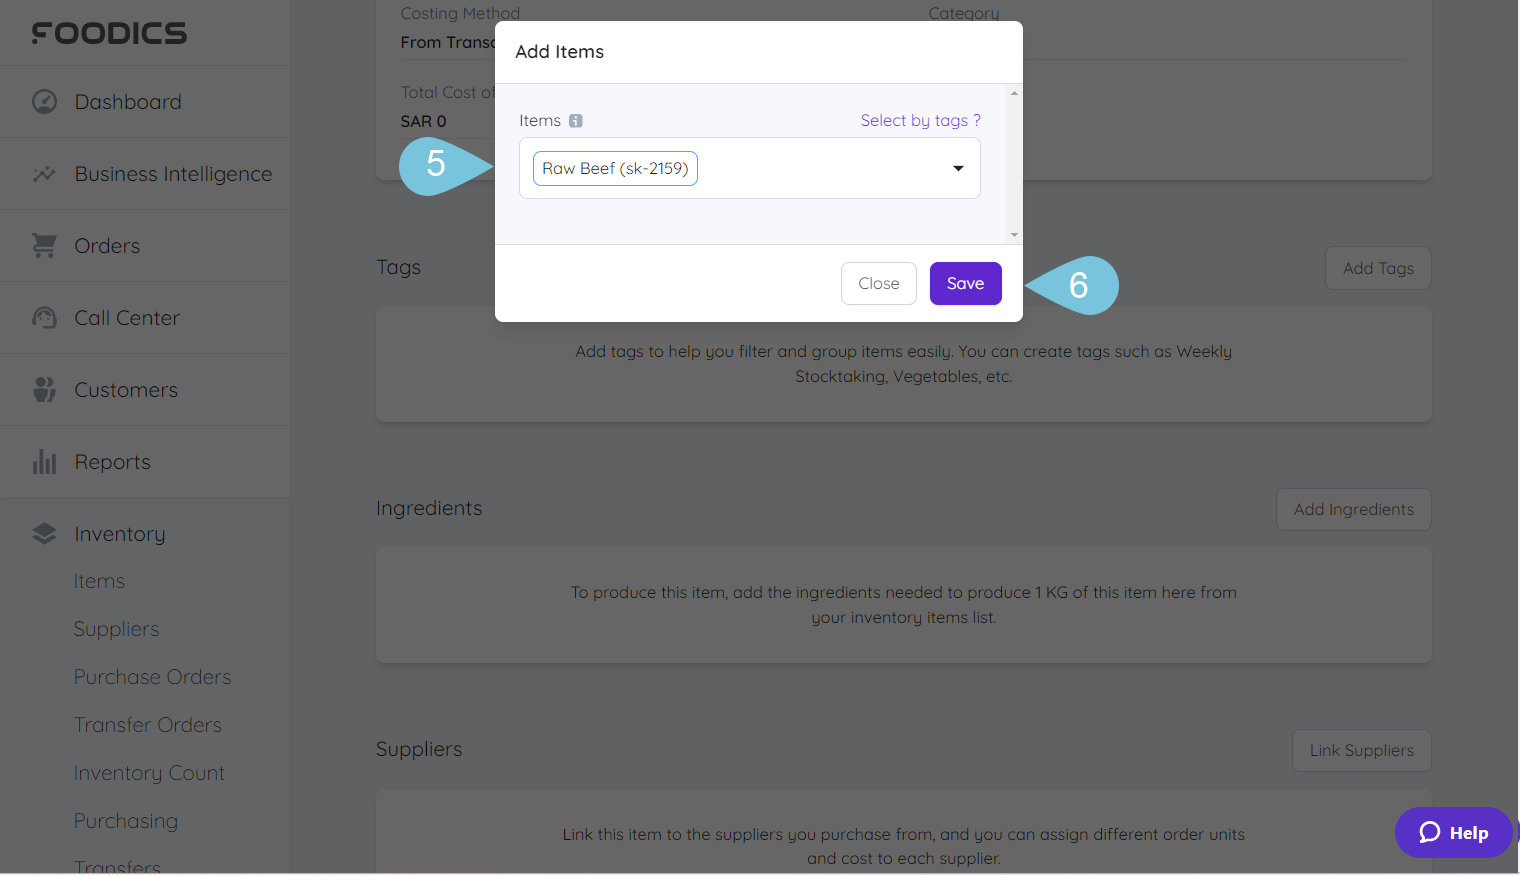Screen dimensions: 1520x875
Task: Go to Purchase Orders in the sidebar
Action: click(152, 677)
